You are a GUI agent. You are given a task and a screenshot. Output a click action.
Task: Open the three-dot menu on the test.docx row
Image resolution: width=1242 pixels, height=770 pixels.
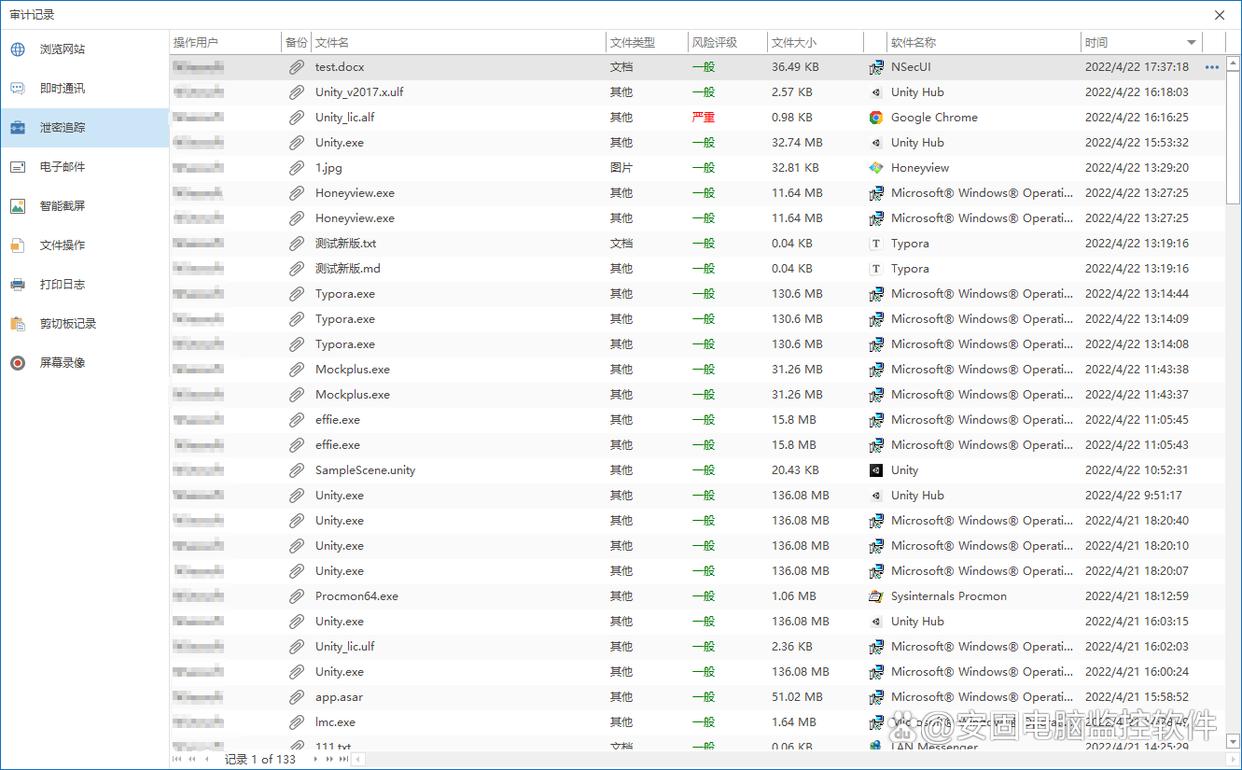[1212, 67]
